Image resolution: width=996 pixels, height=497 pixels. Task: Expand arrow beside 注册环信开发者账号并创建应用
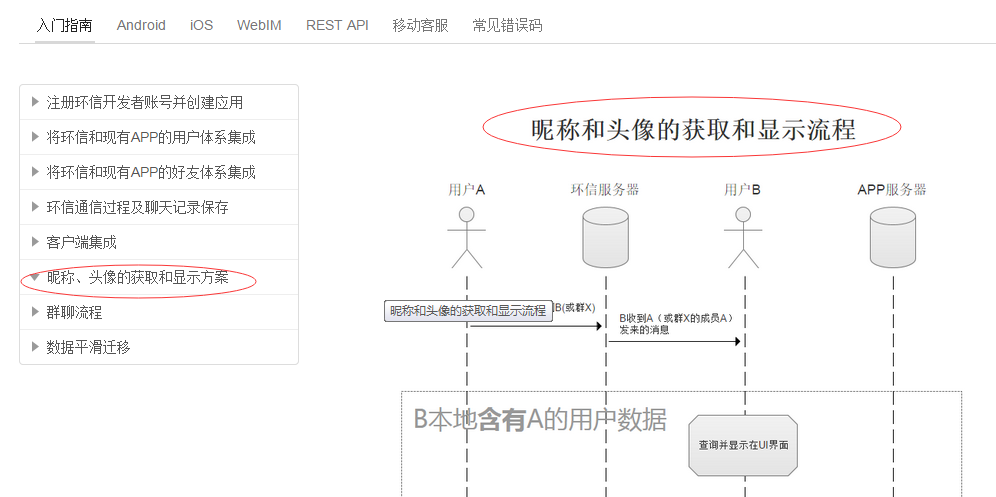click(x=35, y=102)
